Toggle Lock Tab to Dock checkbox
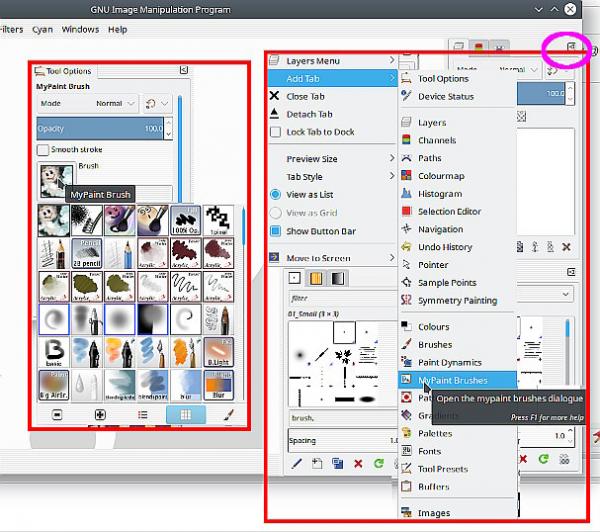The image size is (600, 532). pyautogui.click(x=275, y=132)
